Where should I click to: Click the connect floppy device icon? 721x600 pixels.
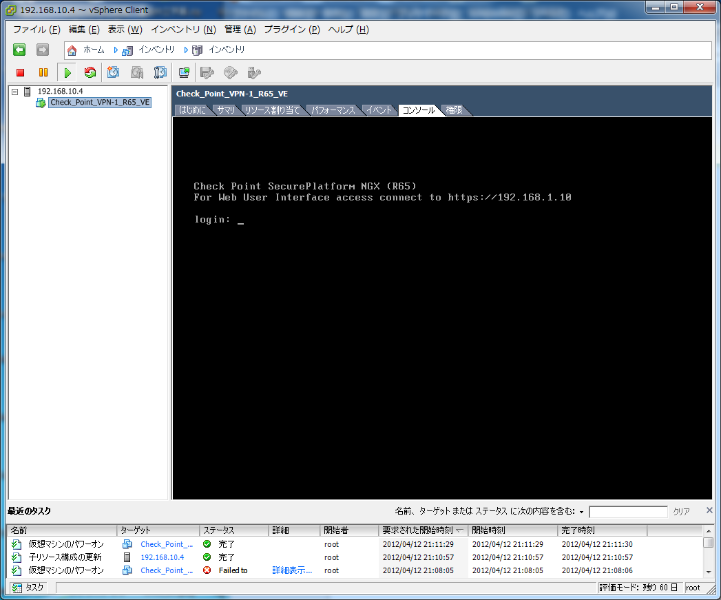[x=207, y=73]
